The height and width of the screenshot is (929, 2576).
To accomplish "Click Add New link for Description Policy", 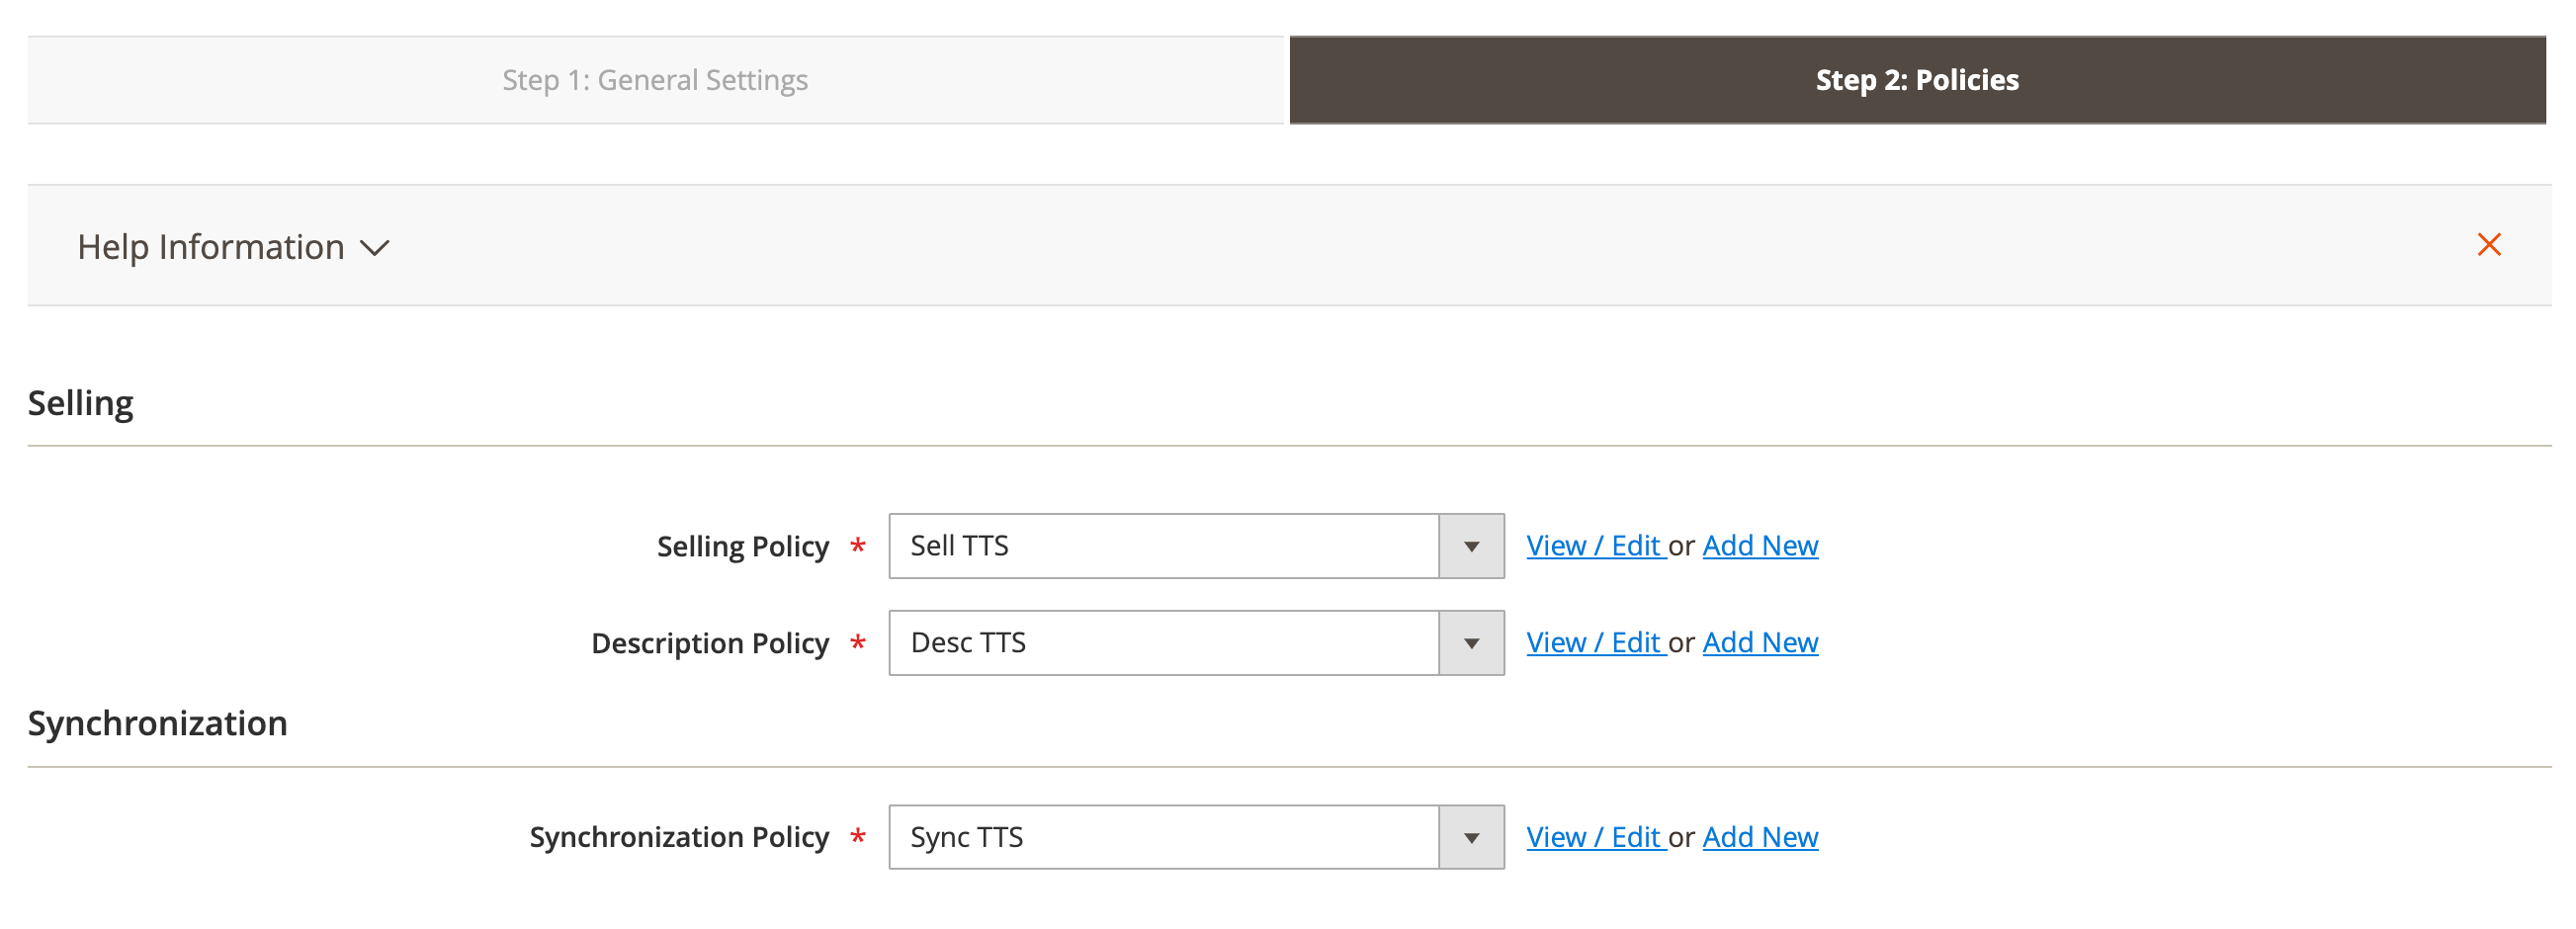I will point(1759,643).
